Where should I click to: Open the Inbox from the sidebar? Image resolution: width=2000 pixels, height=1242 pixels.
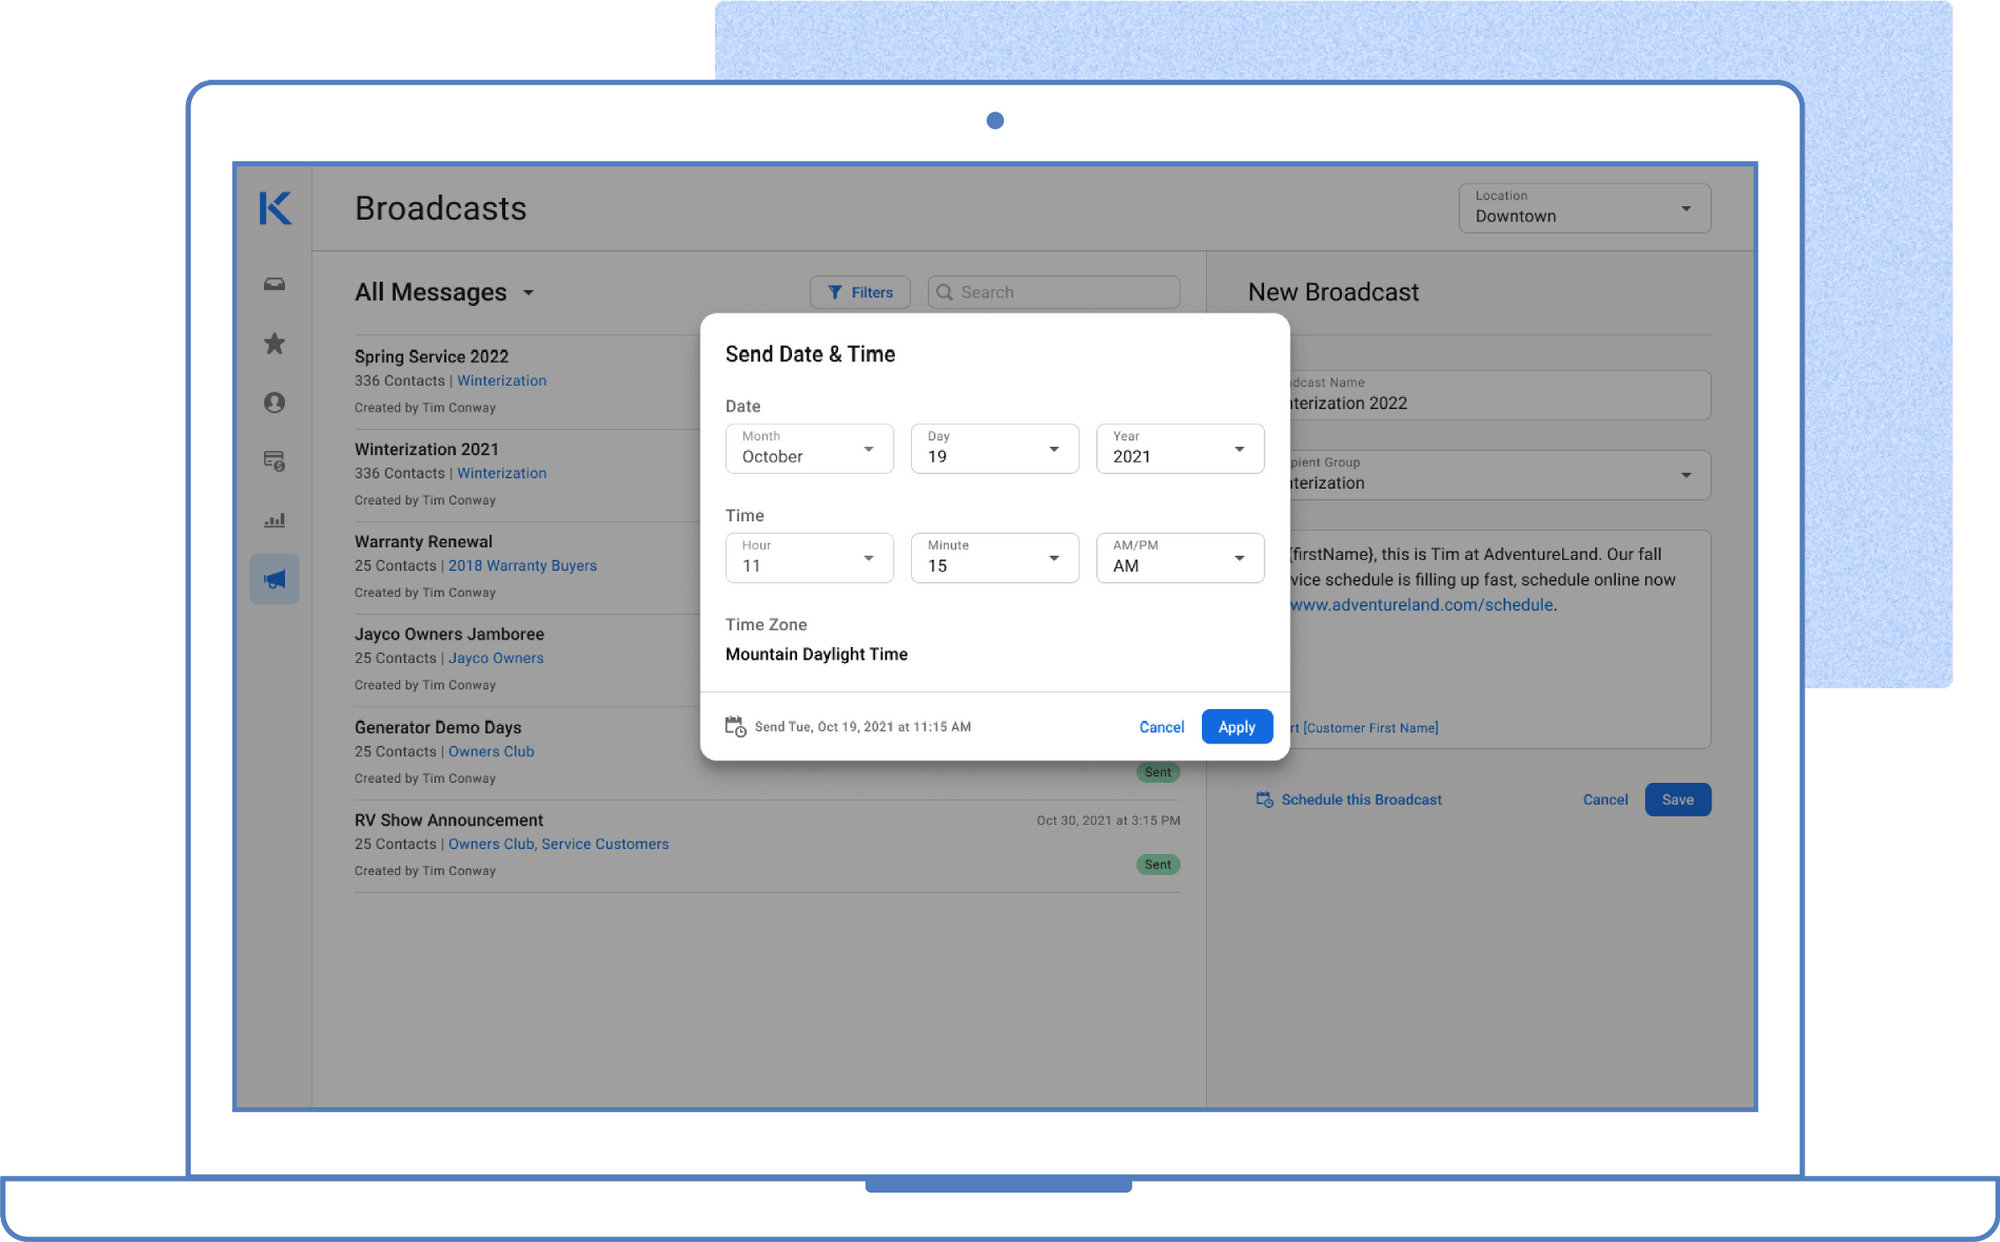point(274,284)
